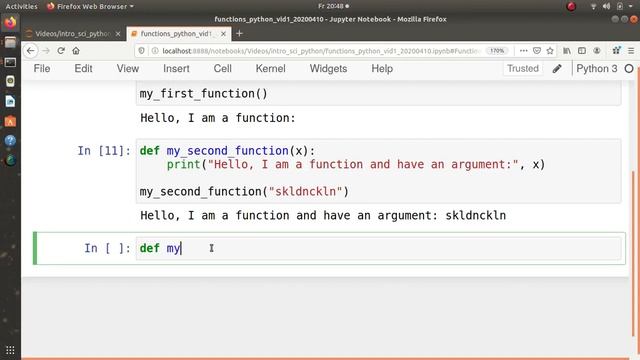Open Help from the dock

pos(10,140)
